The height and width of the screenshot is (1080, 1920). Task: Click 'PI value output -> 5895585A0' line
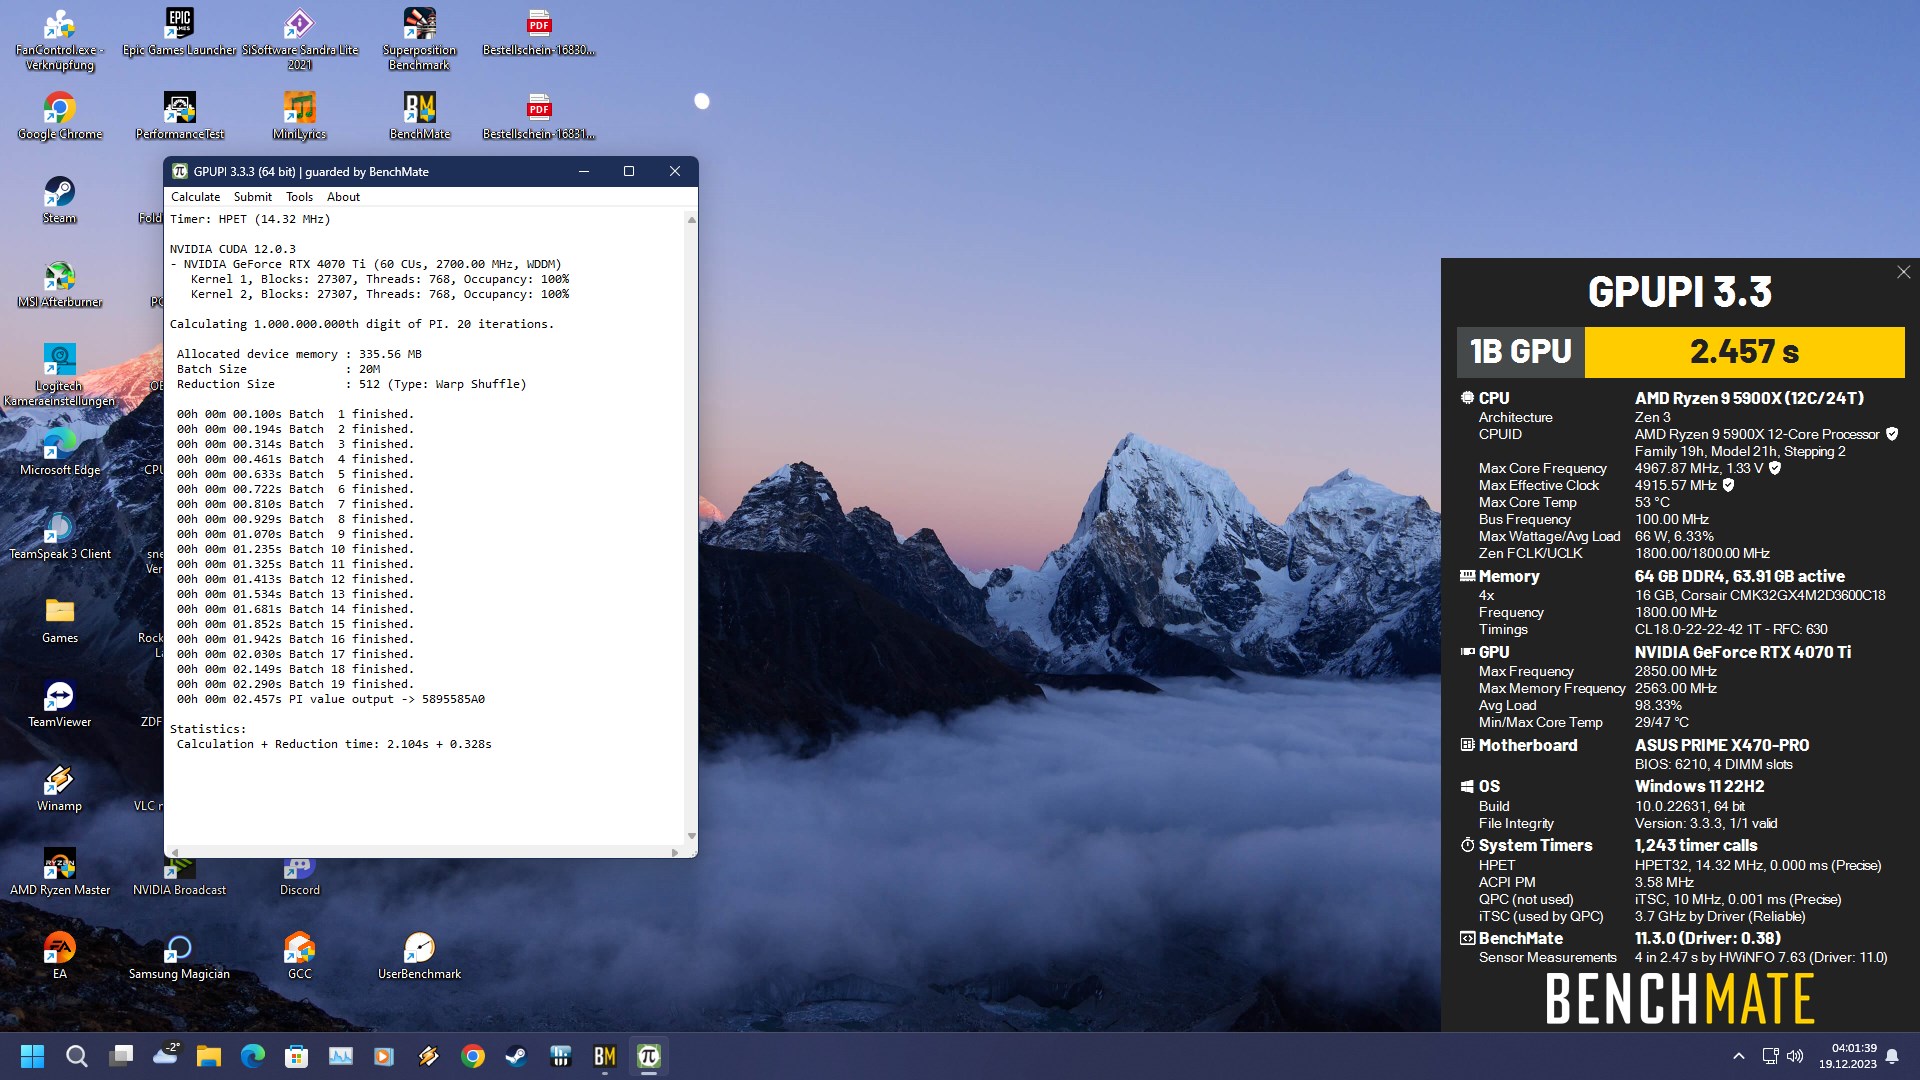pos(330,699)
